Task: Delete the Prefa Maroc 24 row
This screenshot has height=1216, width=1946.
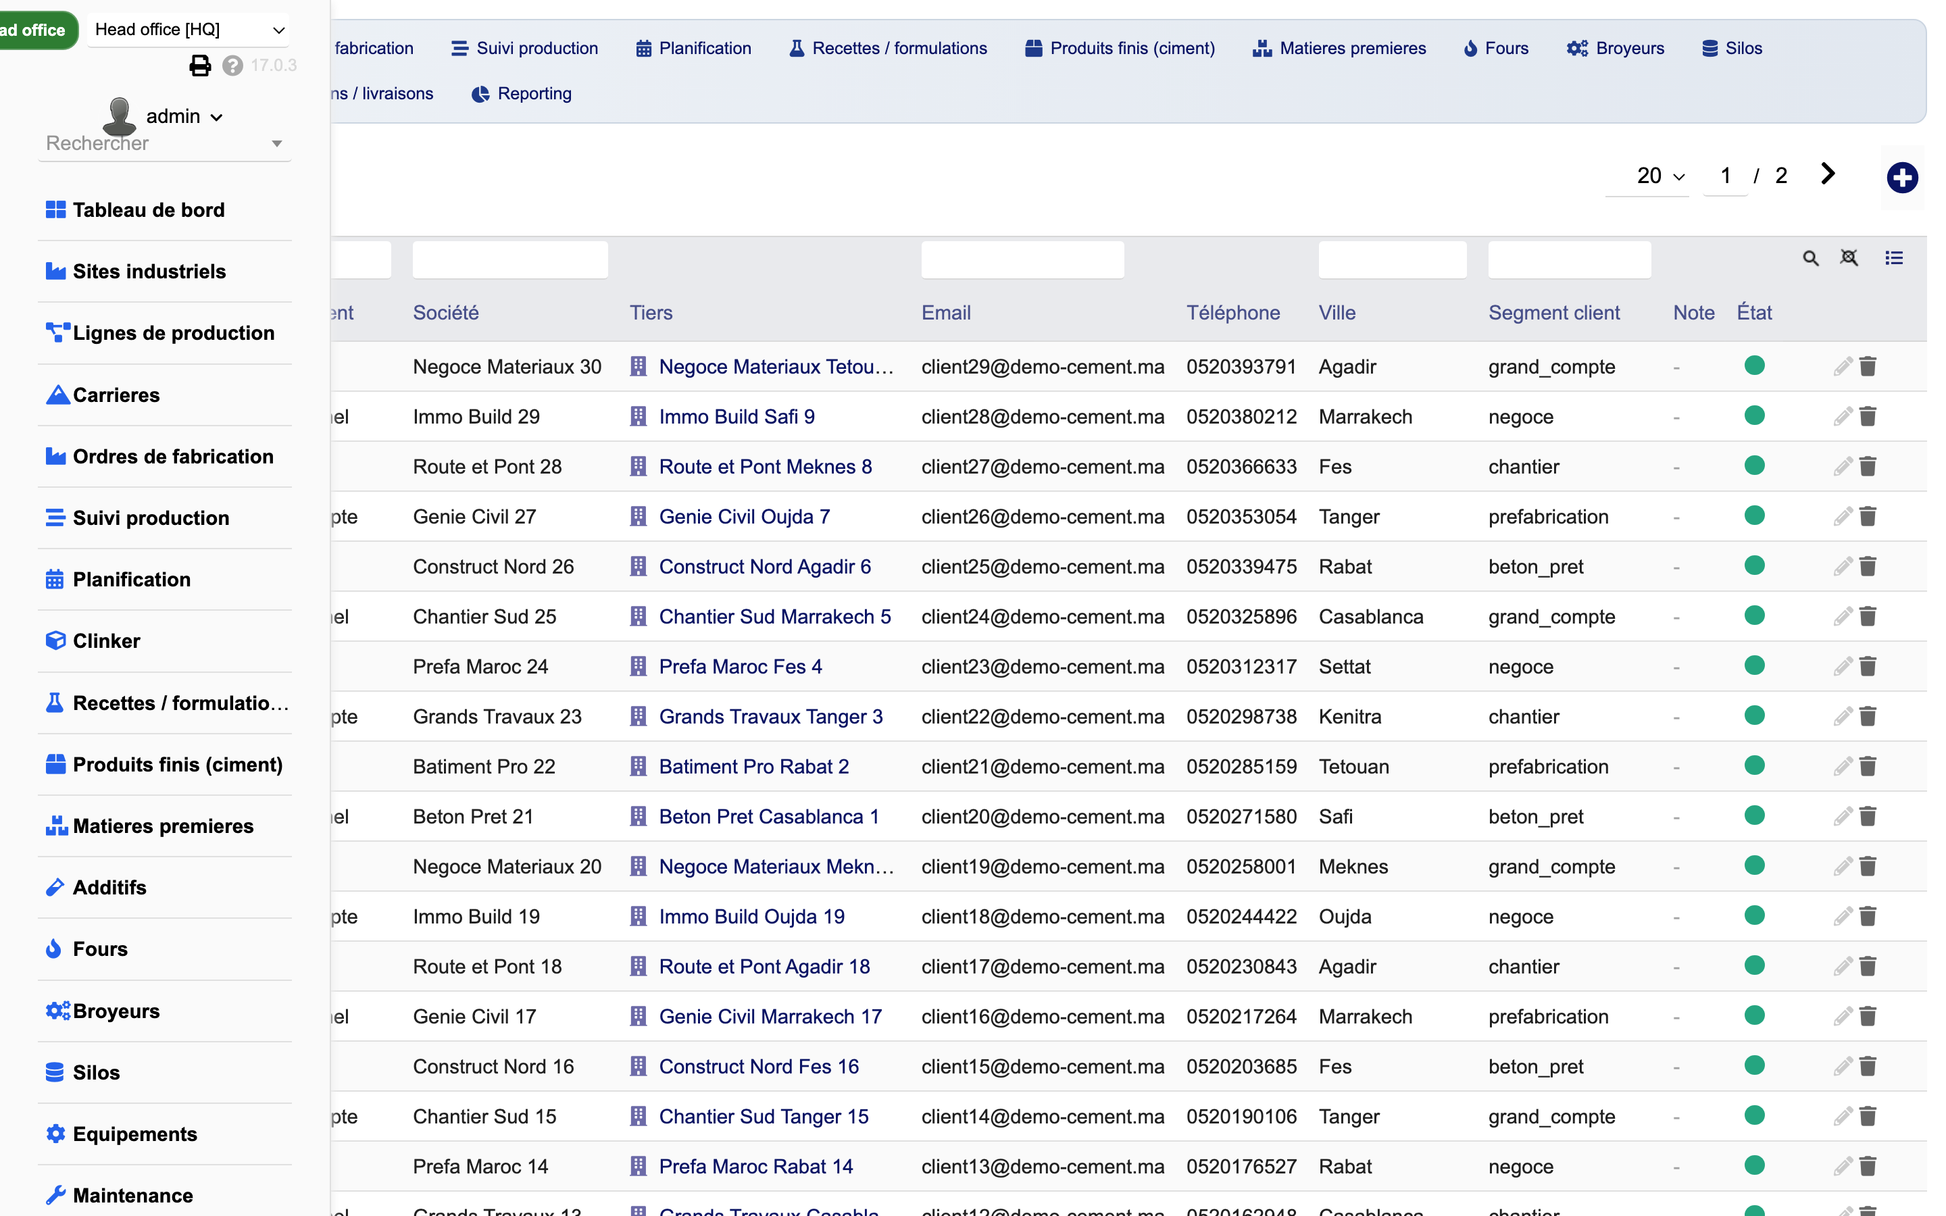Action: point(1868,667)
